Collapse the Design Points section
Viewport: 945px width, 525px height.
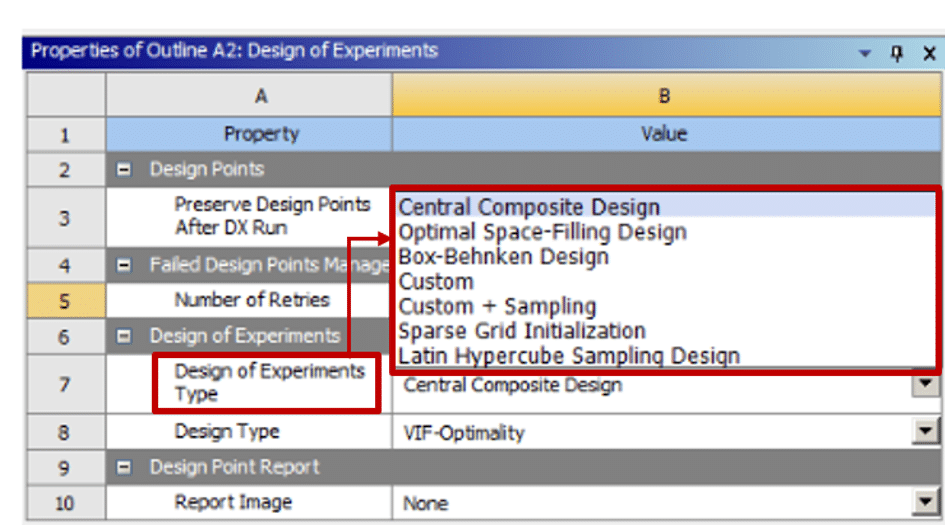pos(125,170)
